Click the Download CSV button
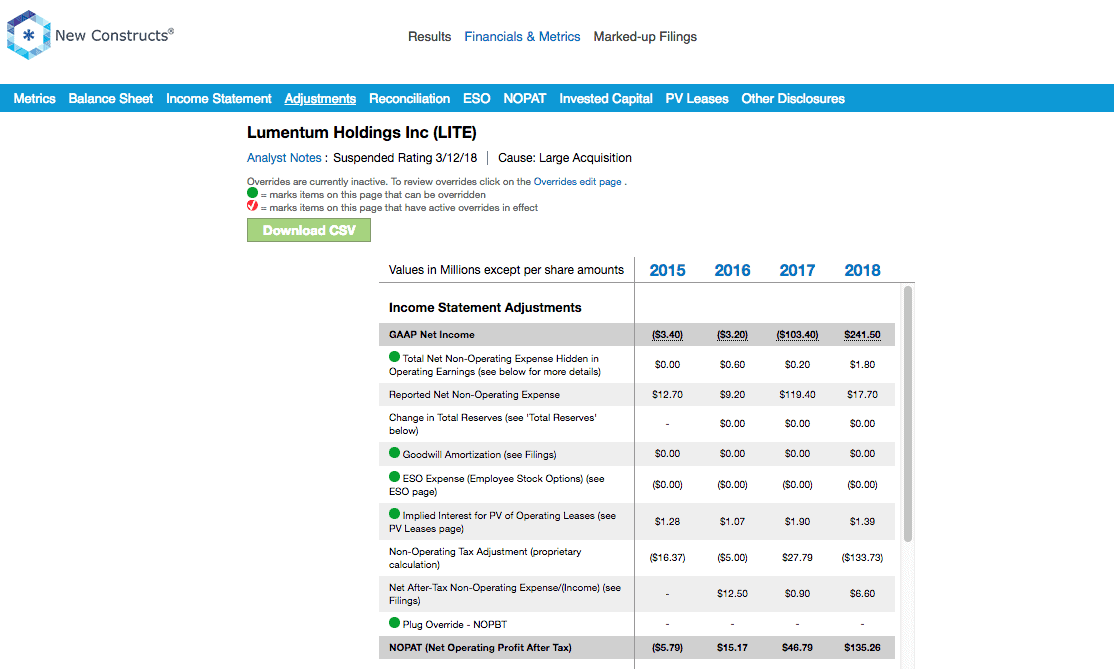 [x=309, y=230]
